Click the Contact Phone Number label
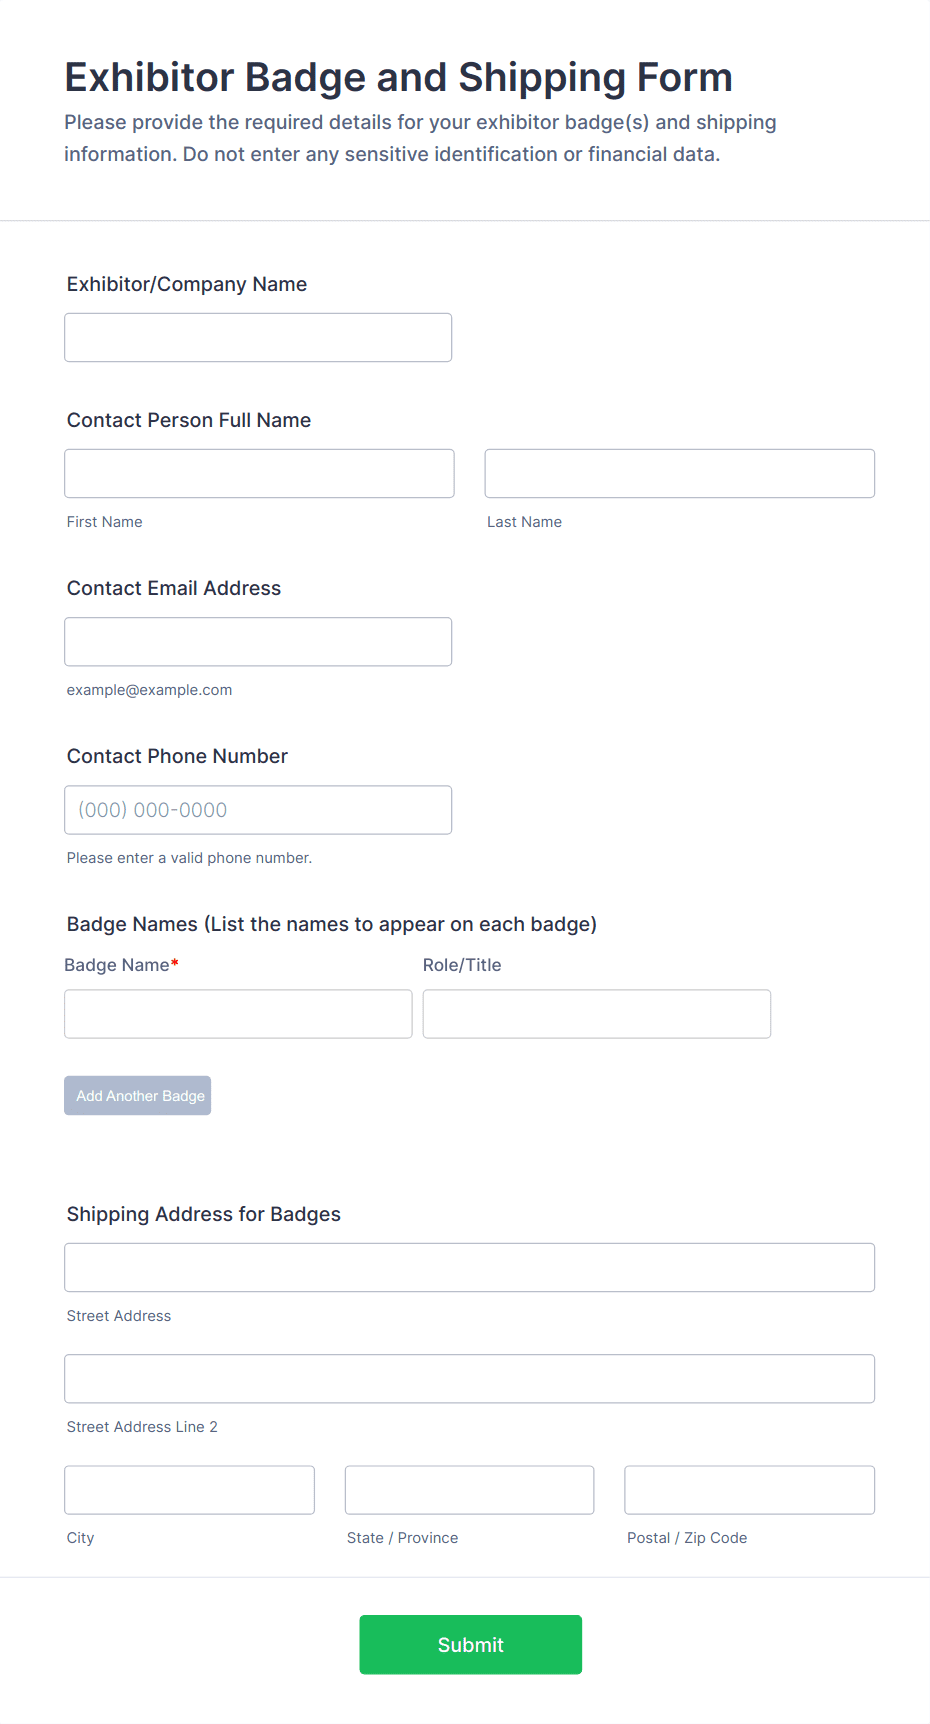The image size is (930, 1724). 177,756
